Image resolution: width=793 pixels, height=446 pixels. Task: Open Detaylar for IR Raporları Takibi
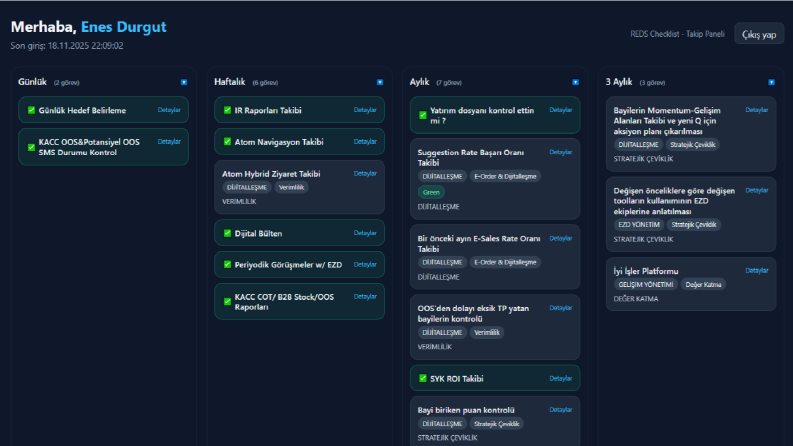(x=365, y=110)
